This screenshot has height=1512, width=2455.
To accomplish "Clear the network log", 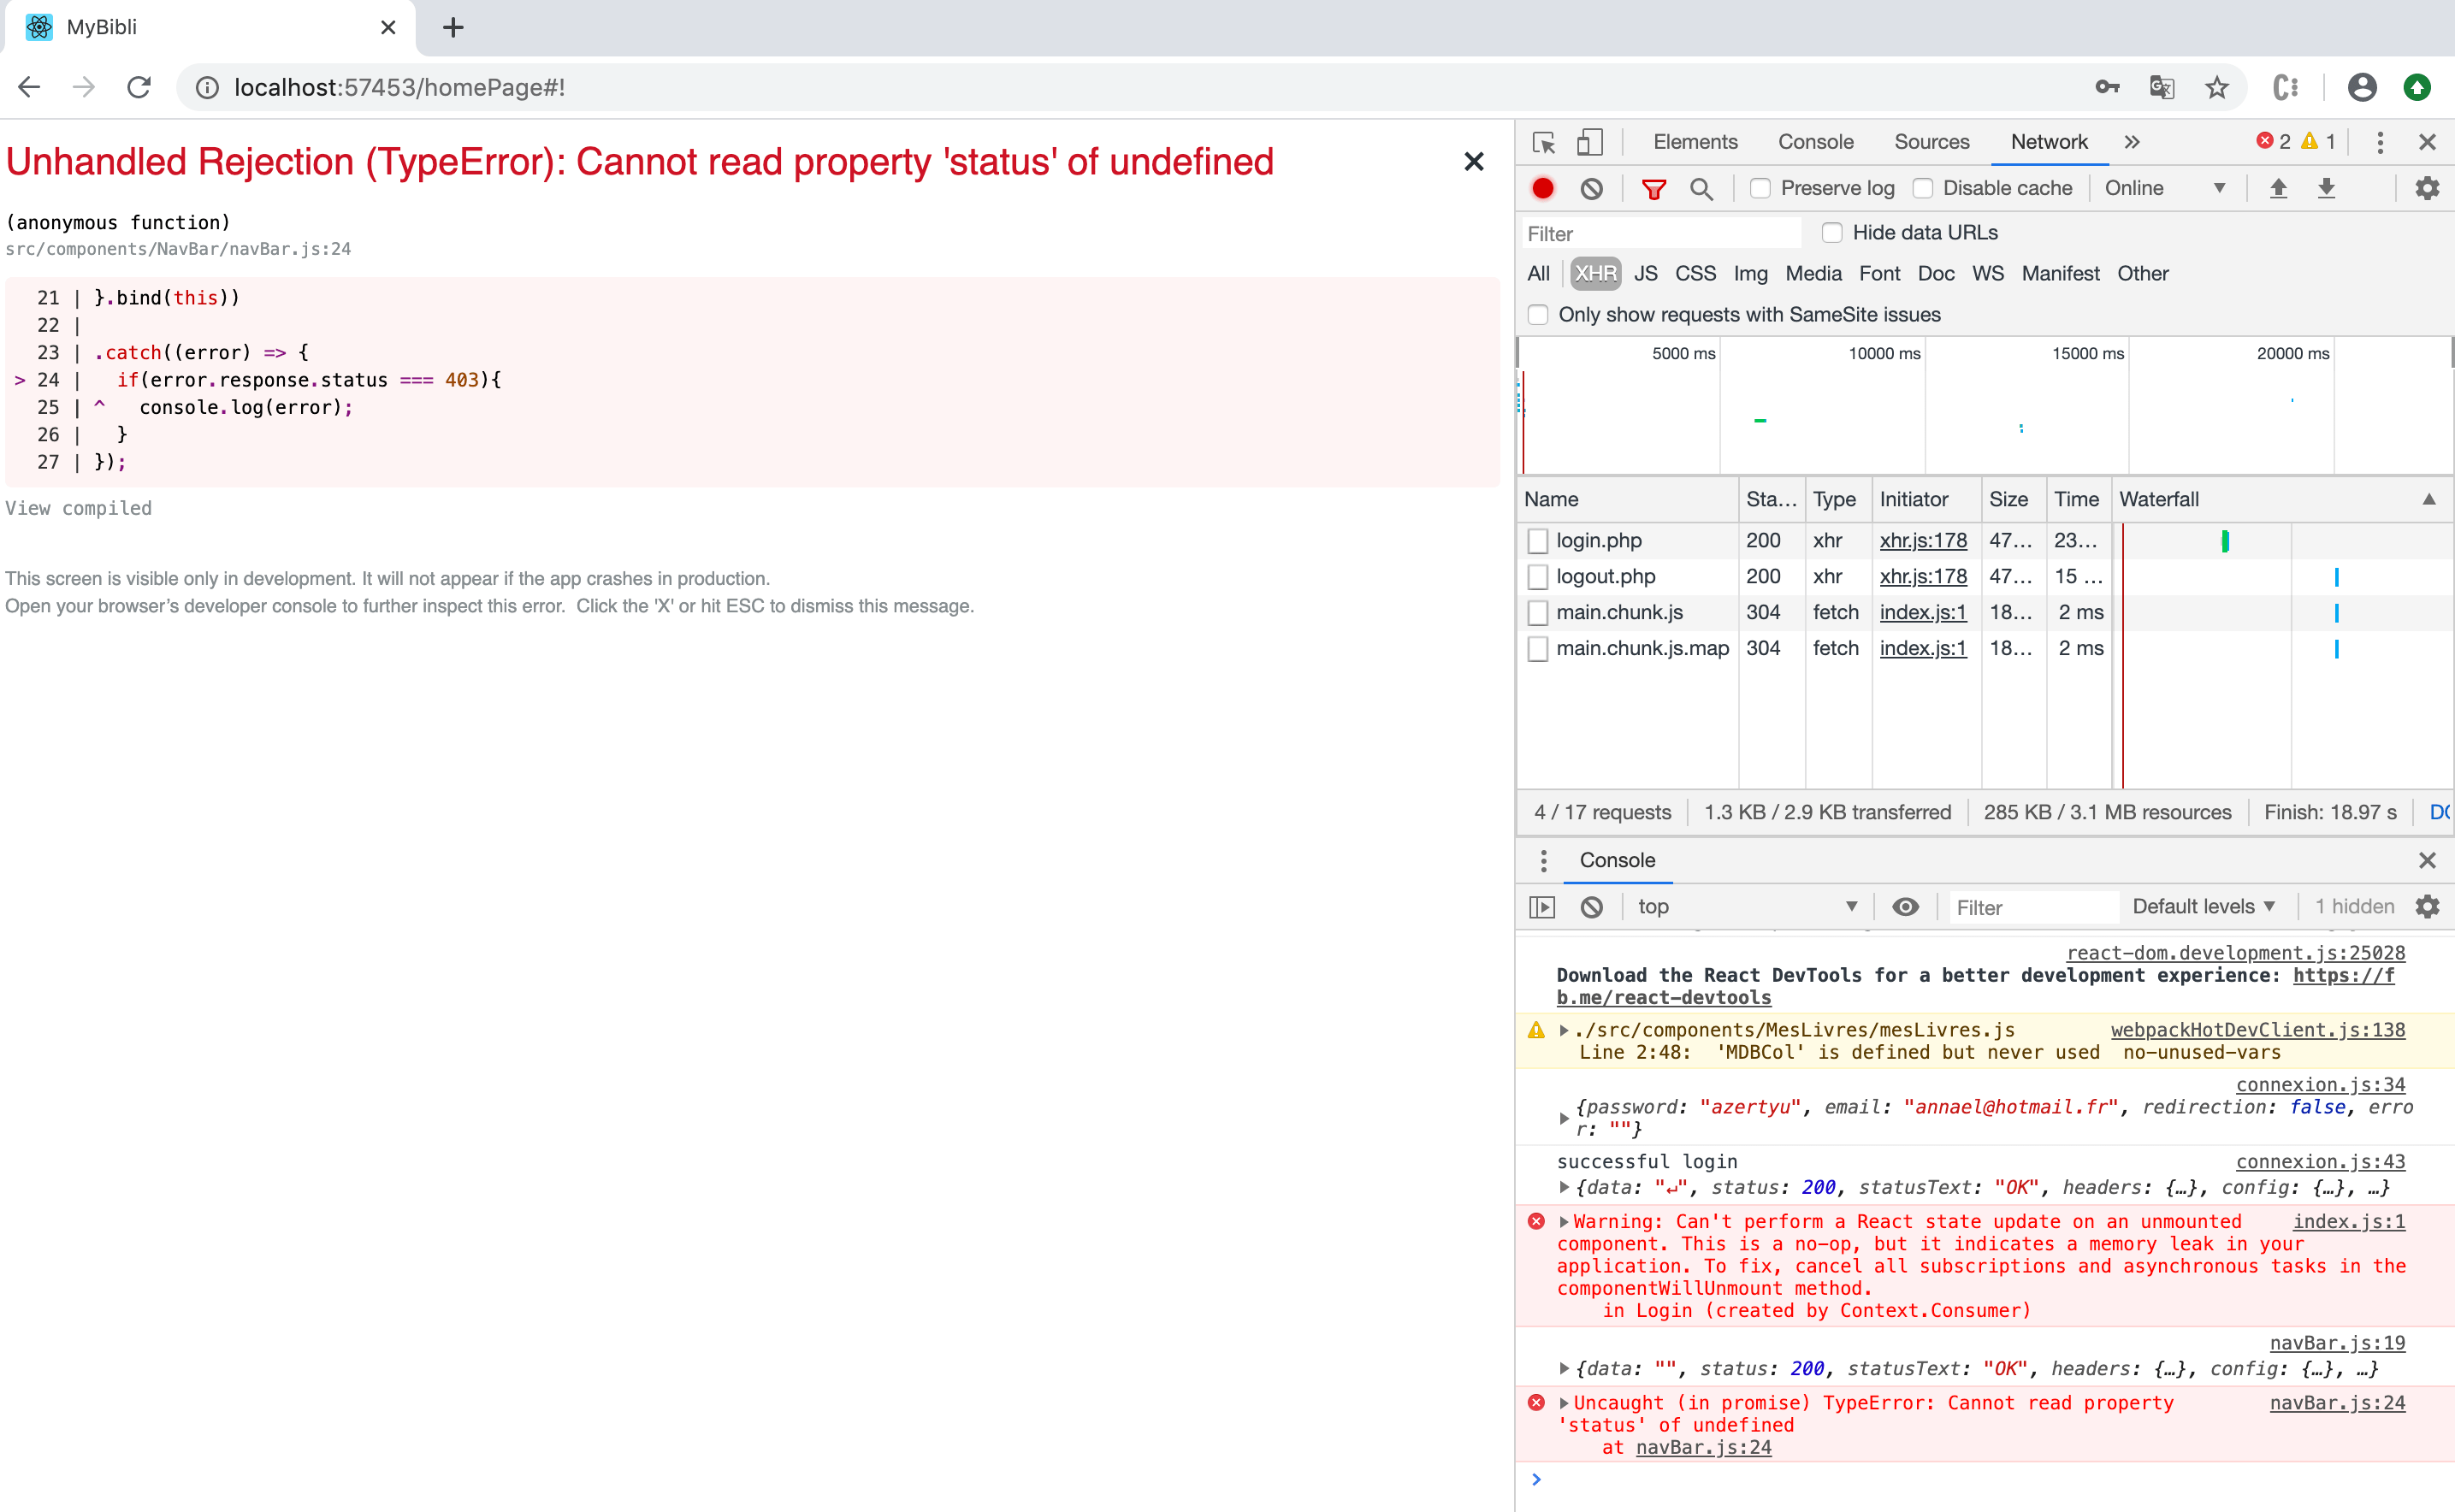I will click(1590, 188).
